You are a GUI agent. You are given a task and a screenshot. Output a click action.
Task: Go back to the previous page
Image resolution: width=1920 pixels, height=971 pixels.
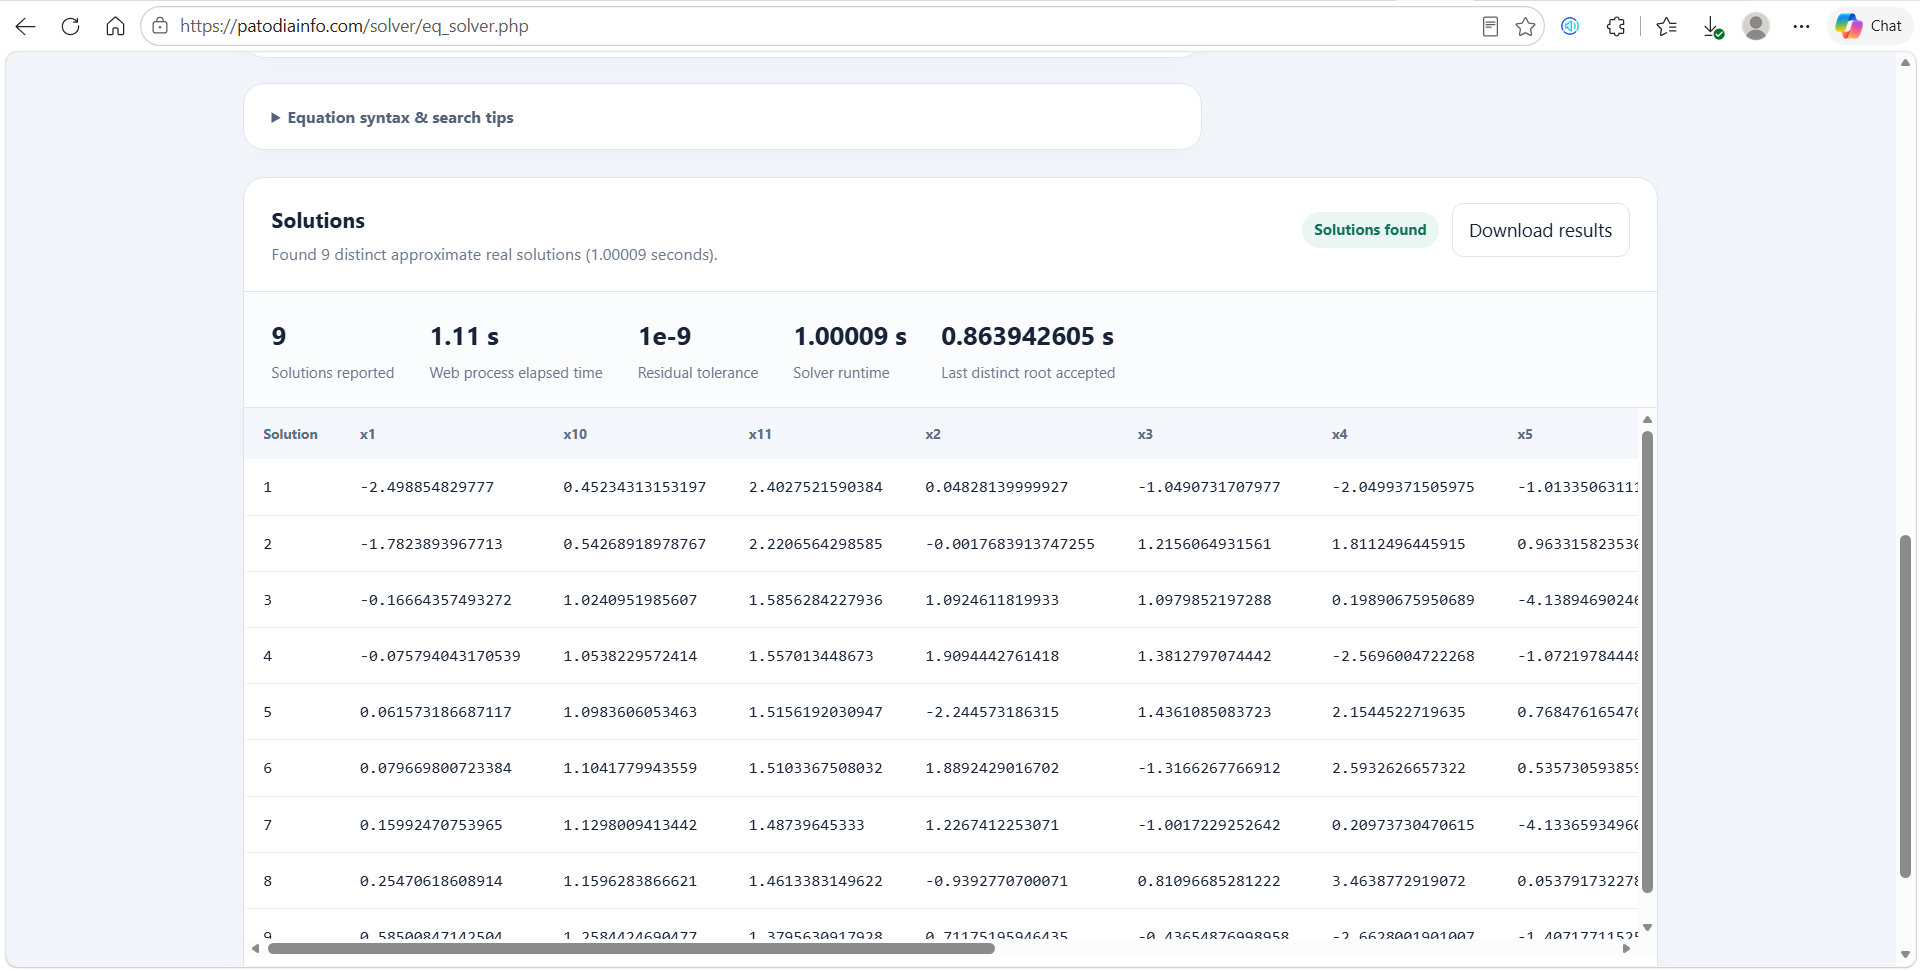pyautogui.click(x=26, y=26)
